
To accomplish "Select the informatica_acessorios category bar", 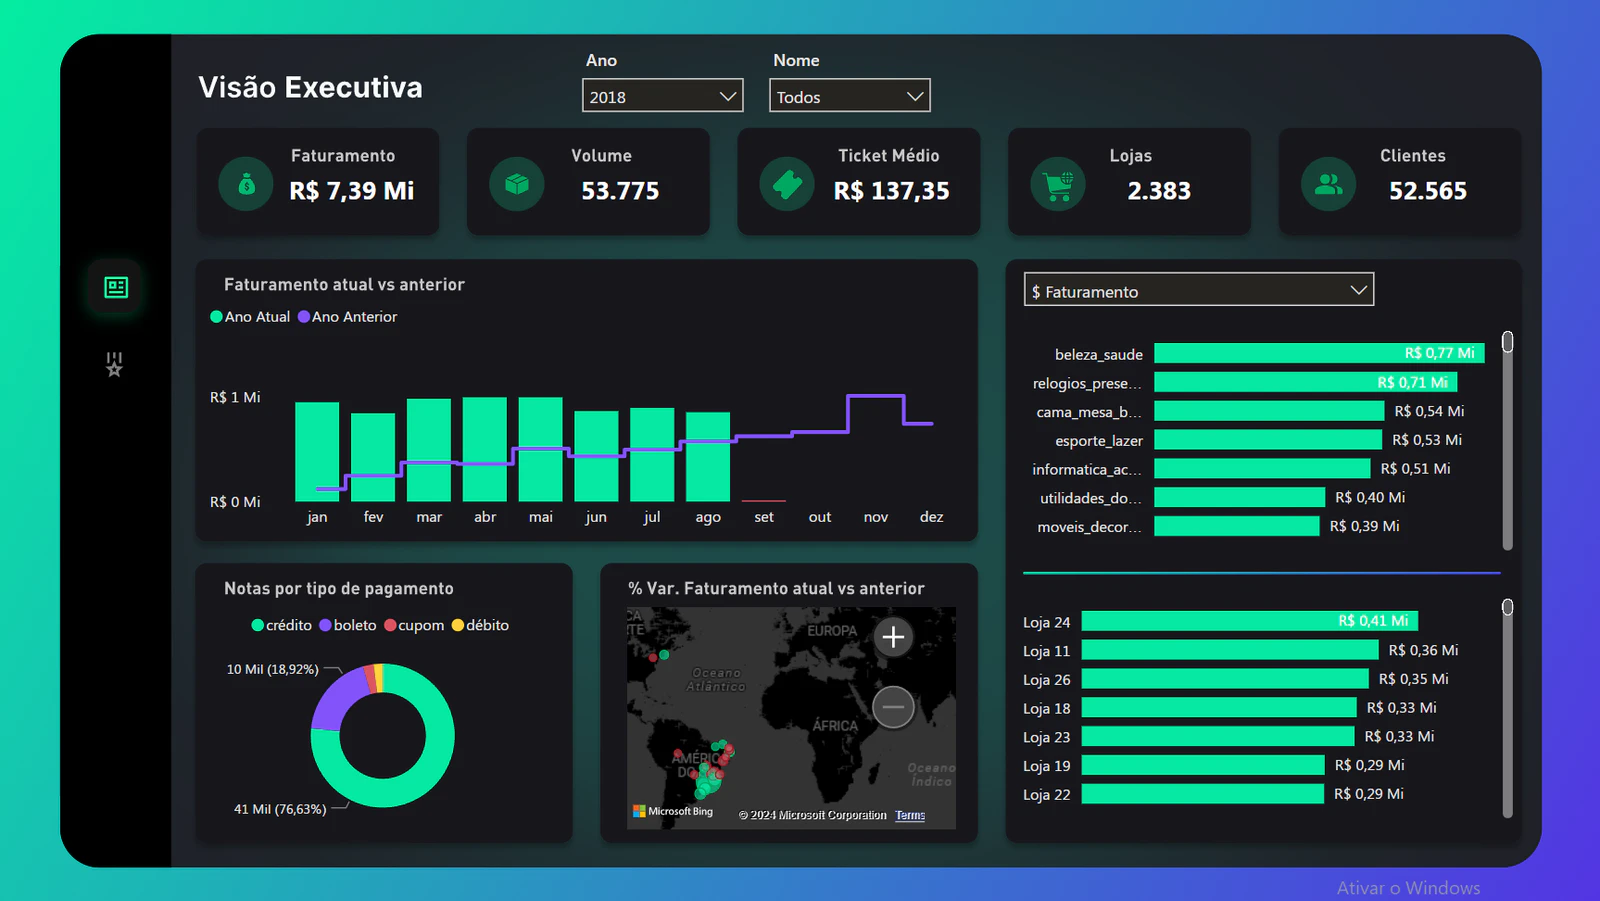I will [x=1262, y=469].
